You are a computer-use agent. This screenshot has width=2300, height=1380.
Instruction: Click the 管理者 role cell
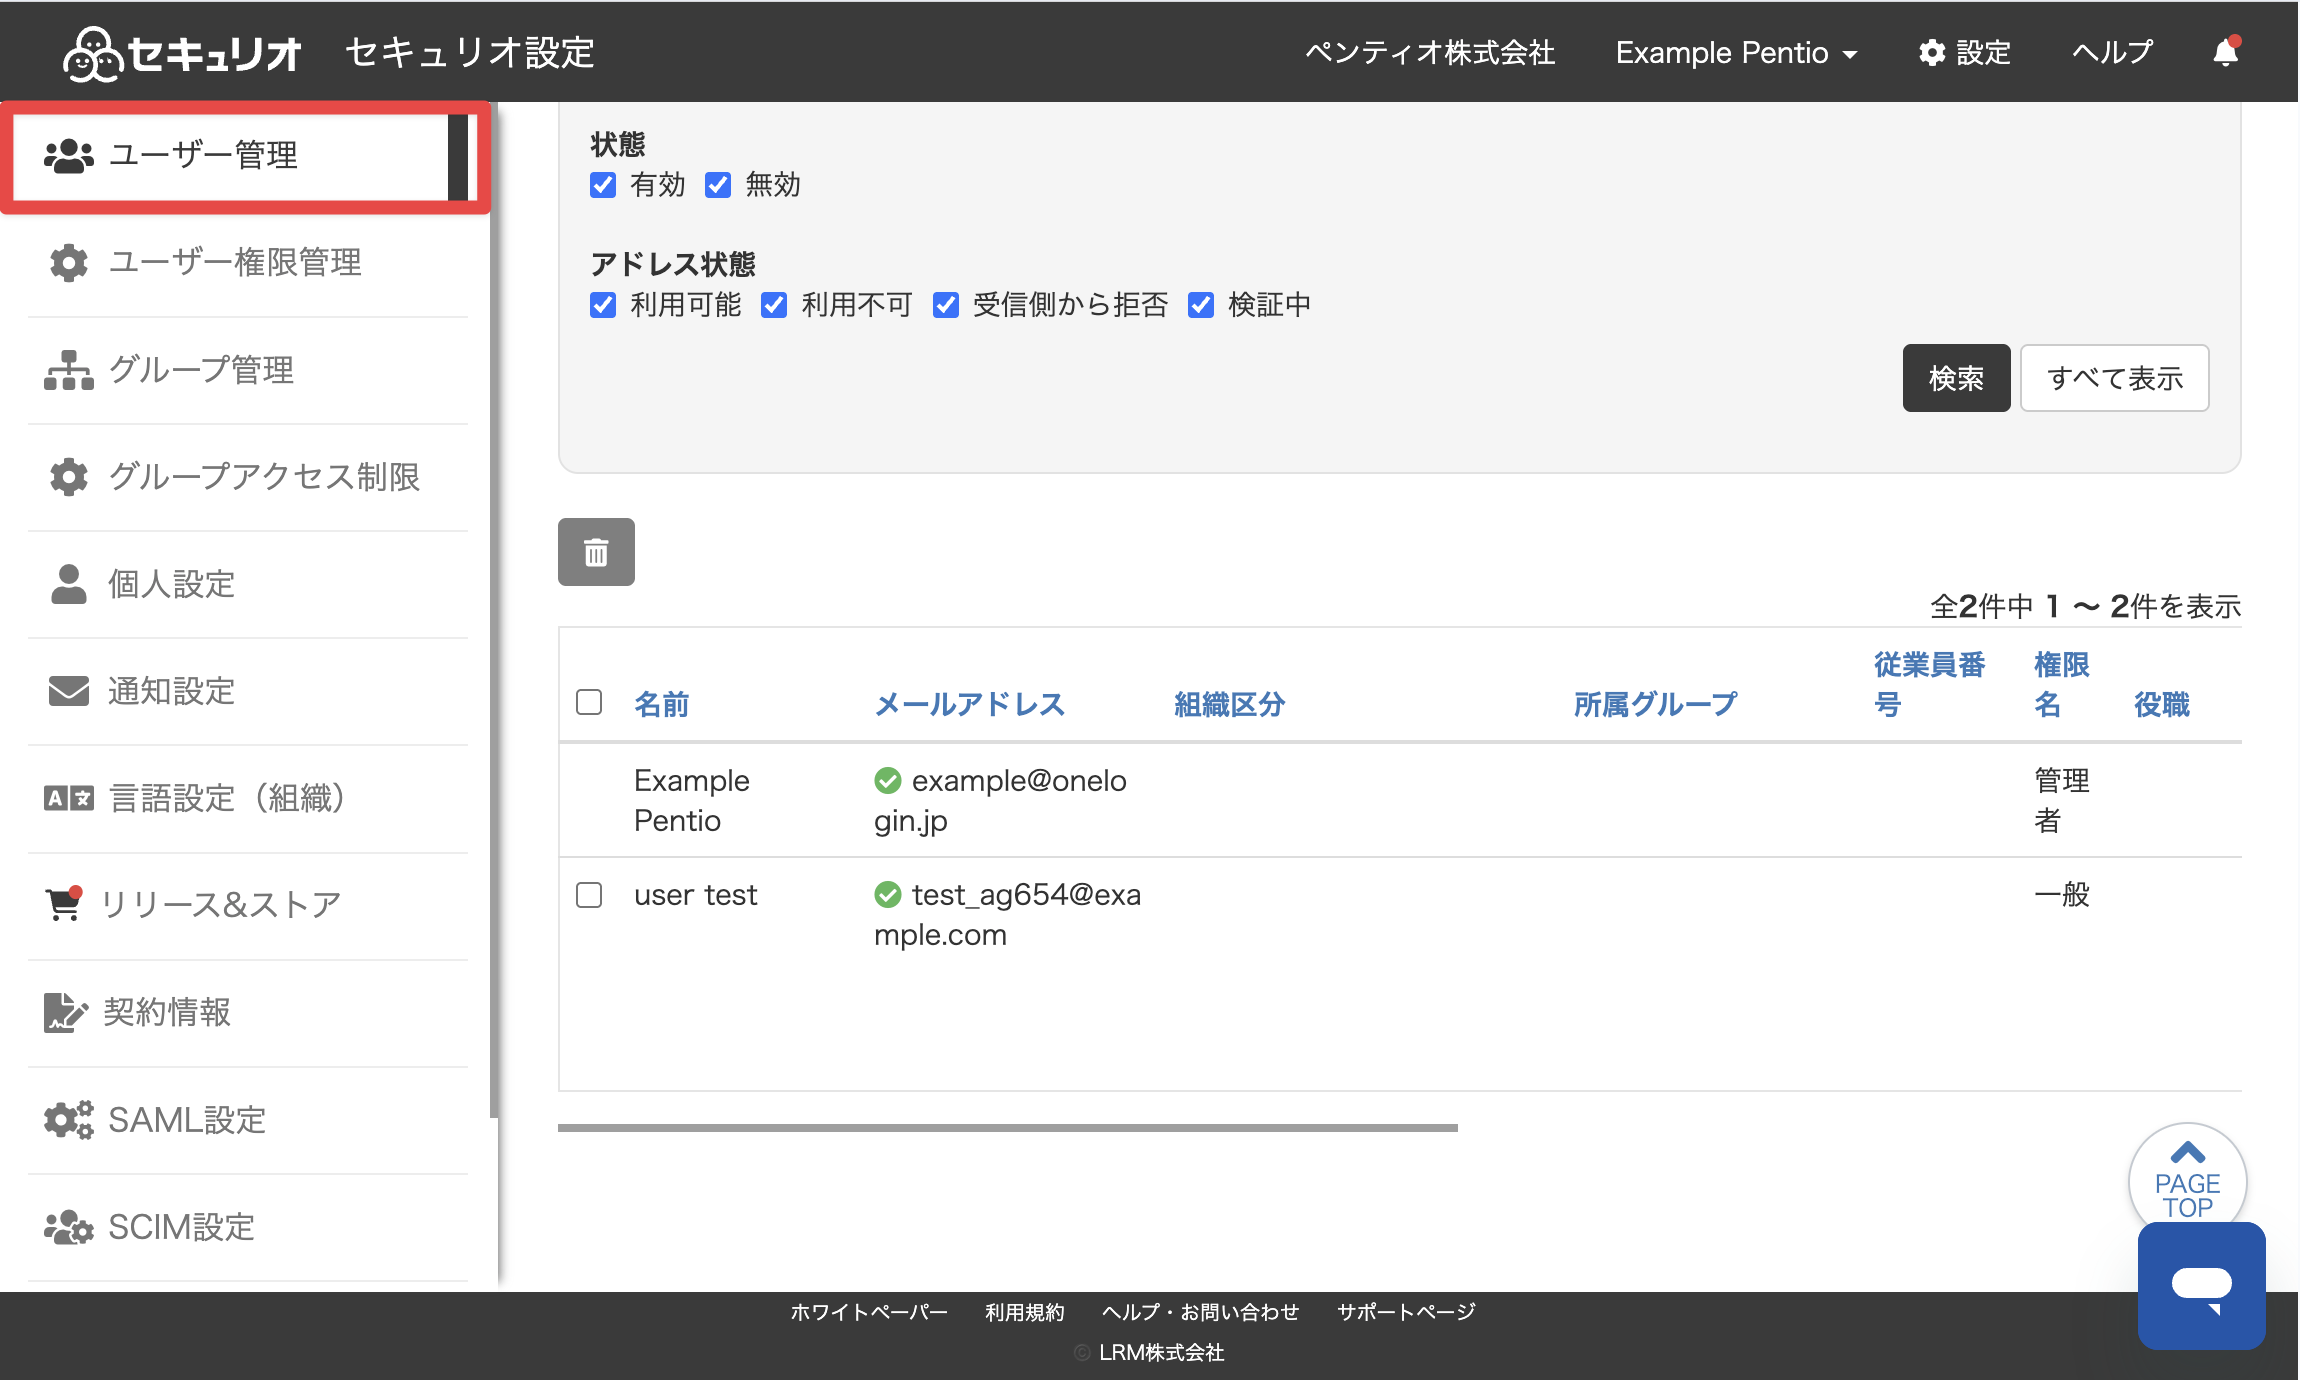[2061, 800]
